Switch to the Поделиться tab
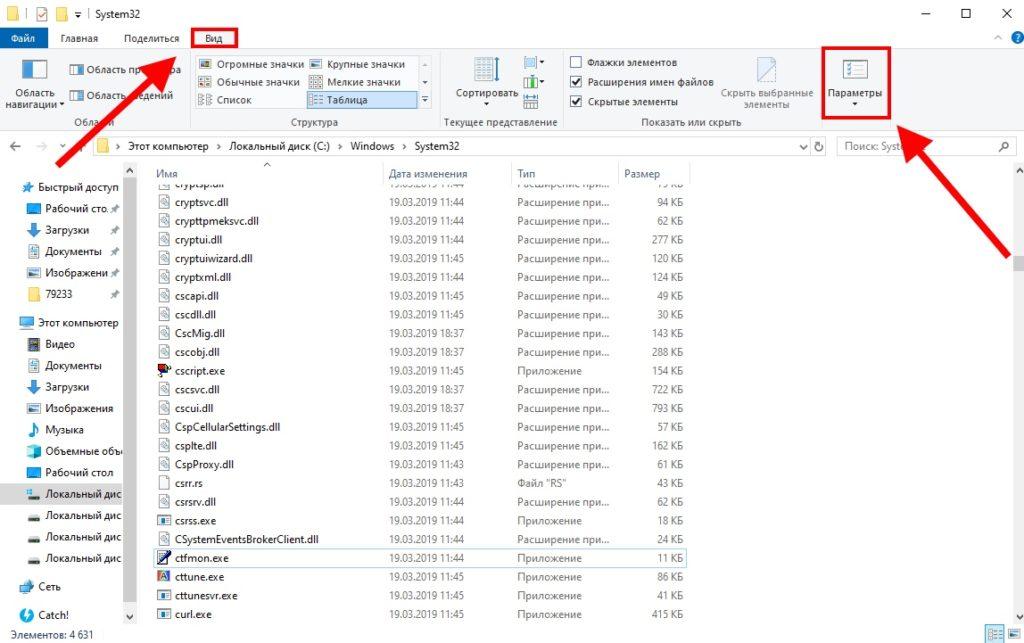 [152, 38]
